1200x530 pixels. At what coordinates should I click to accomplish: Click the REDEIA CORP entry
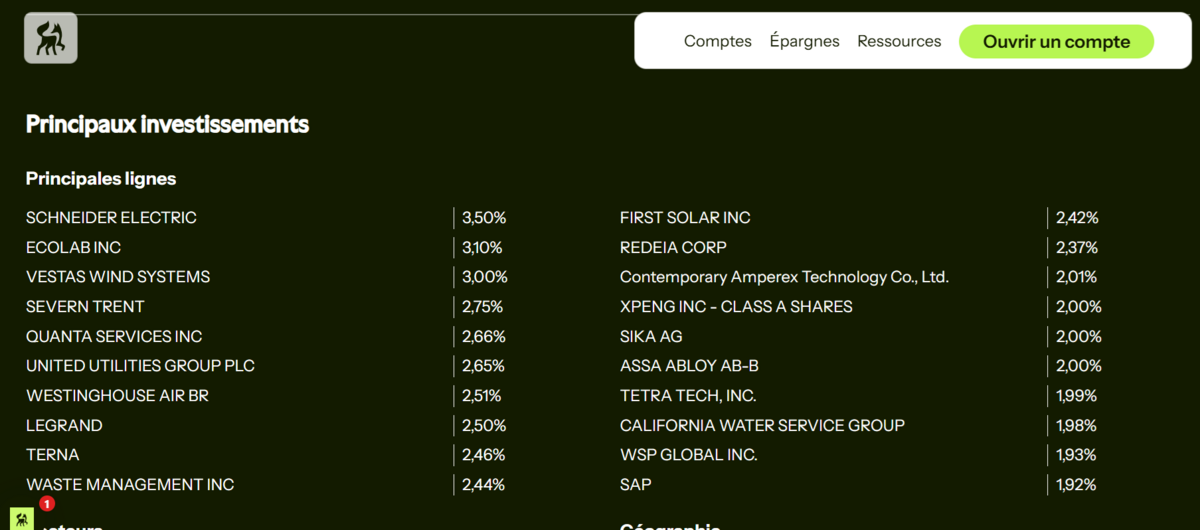point(673,247)
